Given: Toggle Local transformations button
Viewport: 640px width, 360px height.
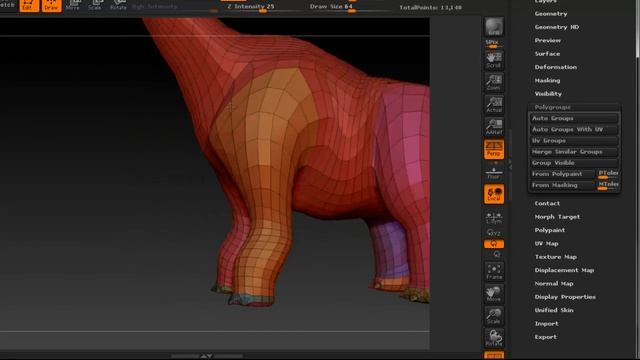Looking at the screenshot, I should (494, 194).
